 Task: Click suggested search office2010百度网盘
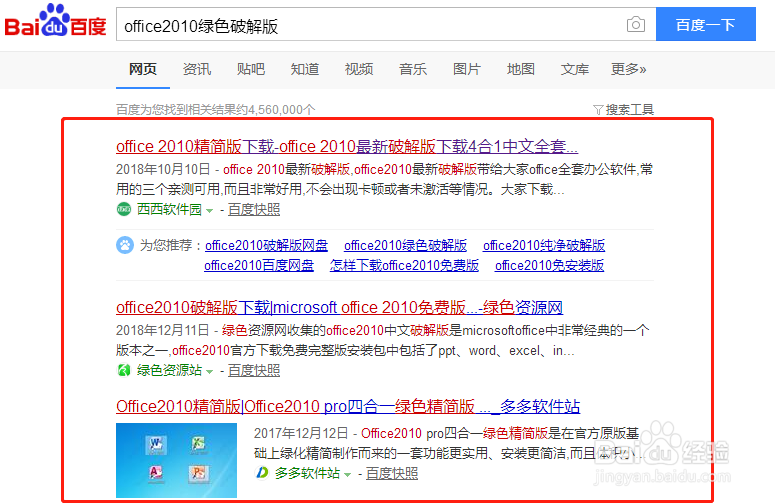coord(259,265)
